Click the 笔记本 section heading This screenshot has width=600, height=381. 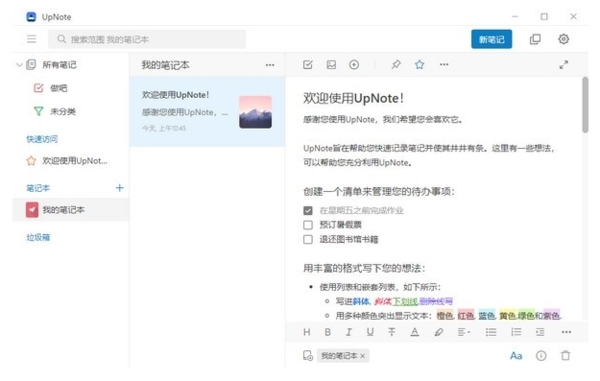pyautogui.click(x=38, y=188)
